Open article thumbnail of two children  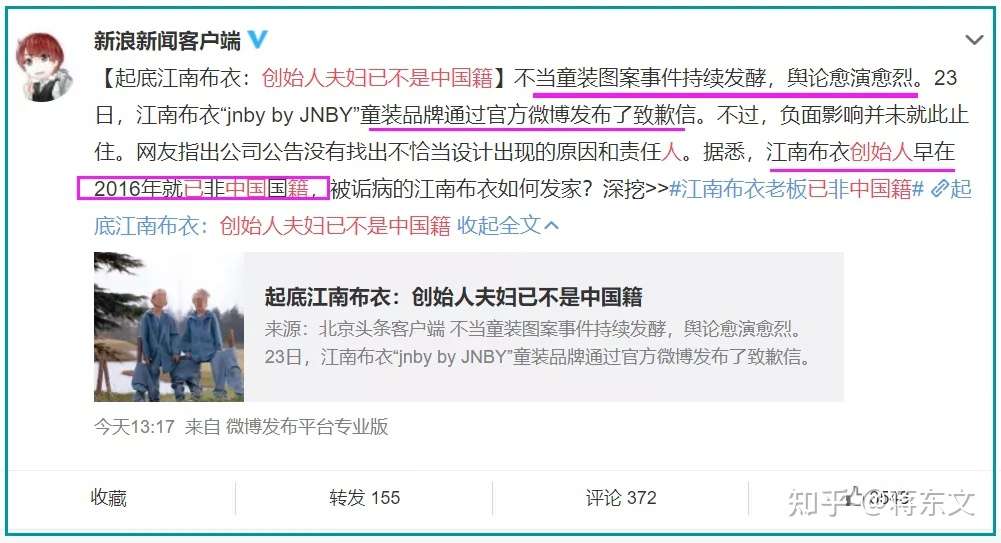169,327
